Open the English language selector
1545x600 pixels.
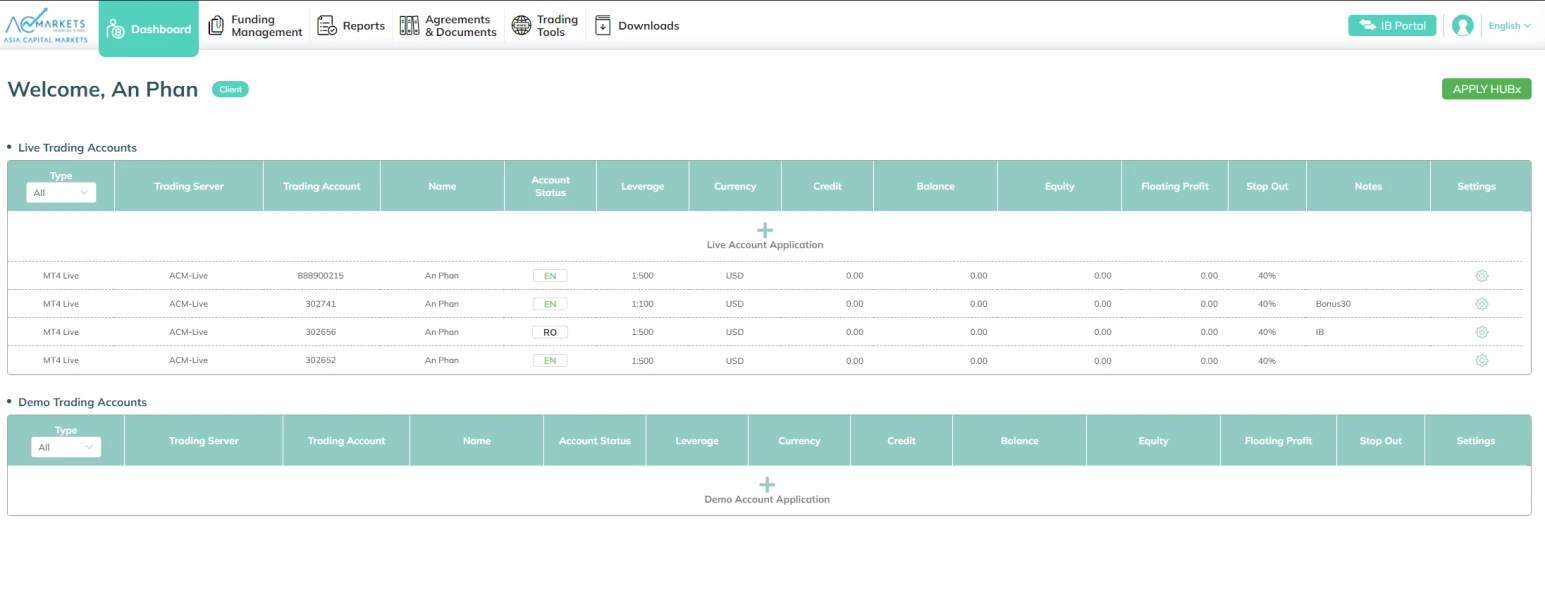click(1509, 26)
